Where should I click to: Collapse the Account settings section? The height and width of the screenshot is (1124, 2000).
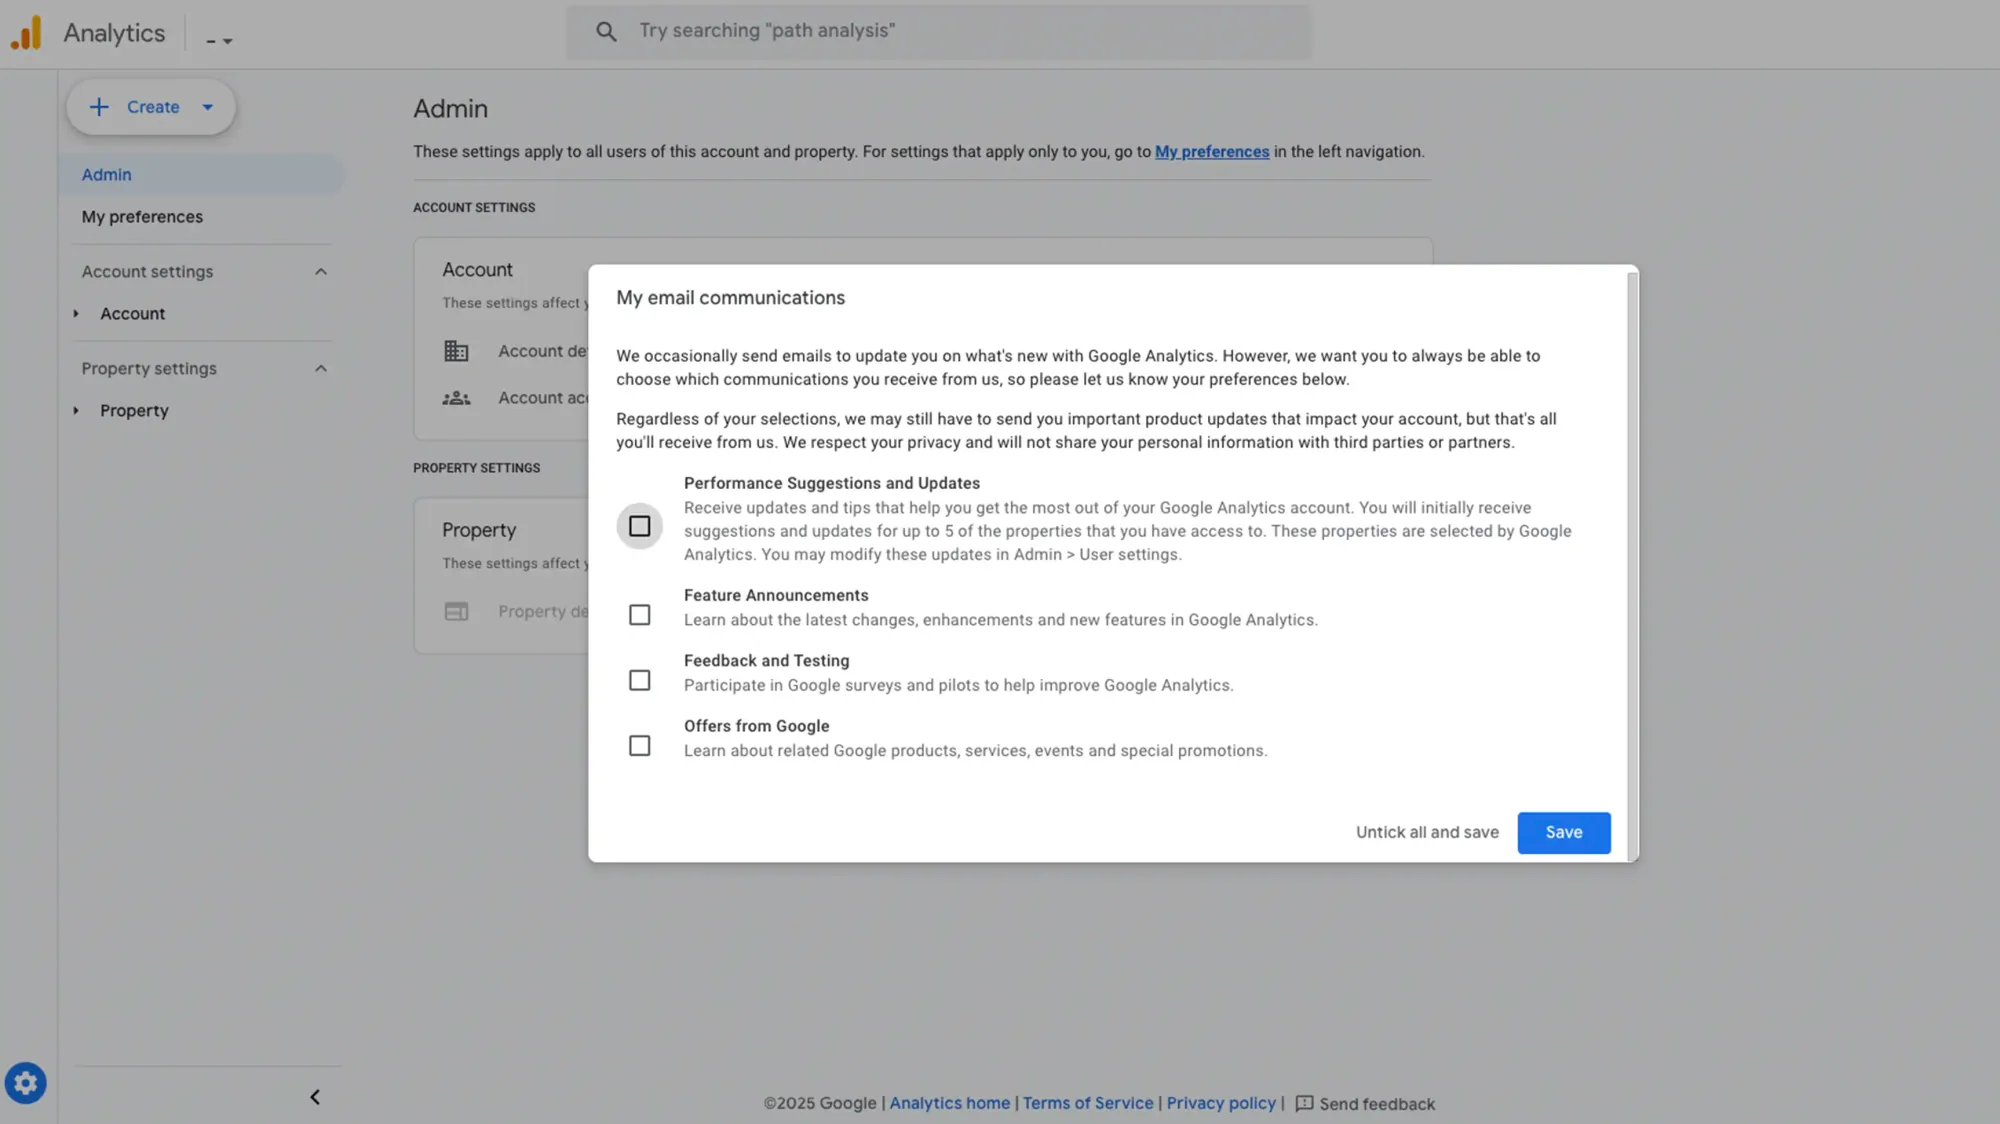point(321,272)
